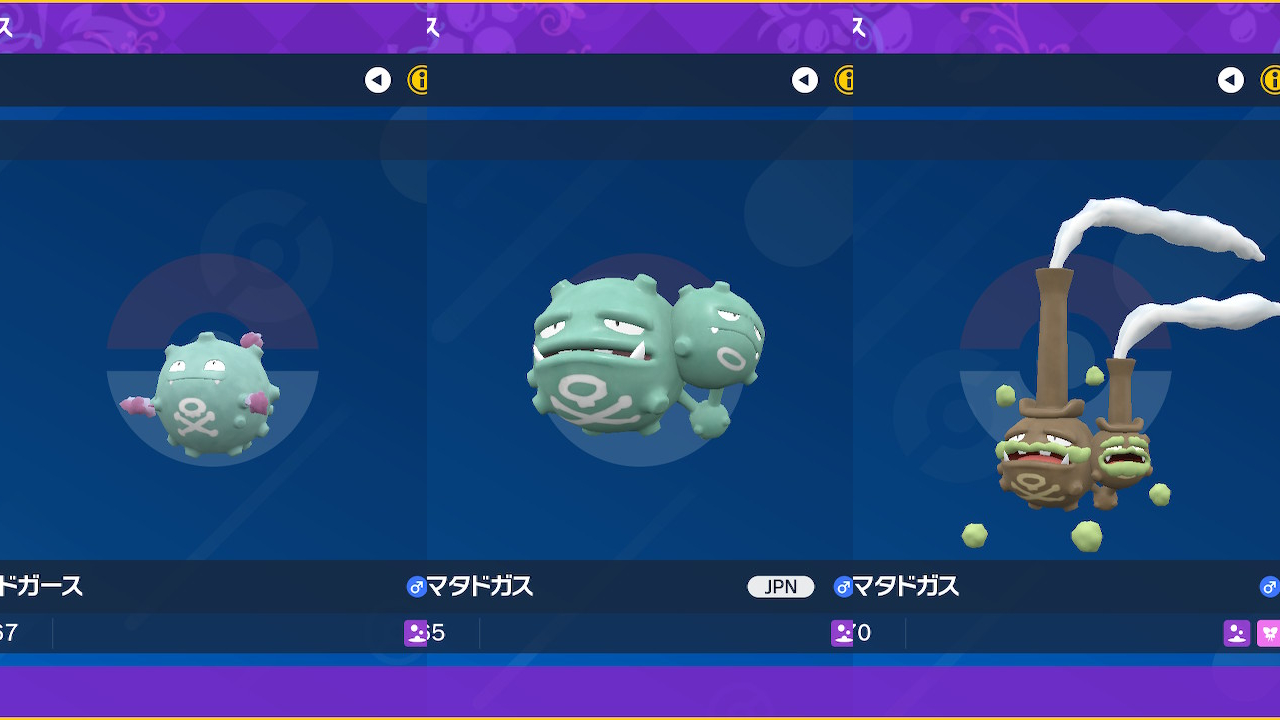Screen dimensions: 1280x720
Task: Click the ドガース name label
Action: [41, 587]
